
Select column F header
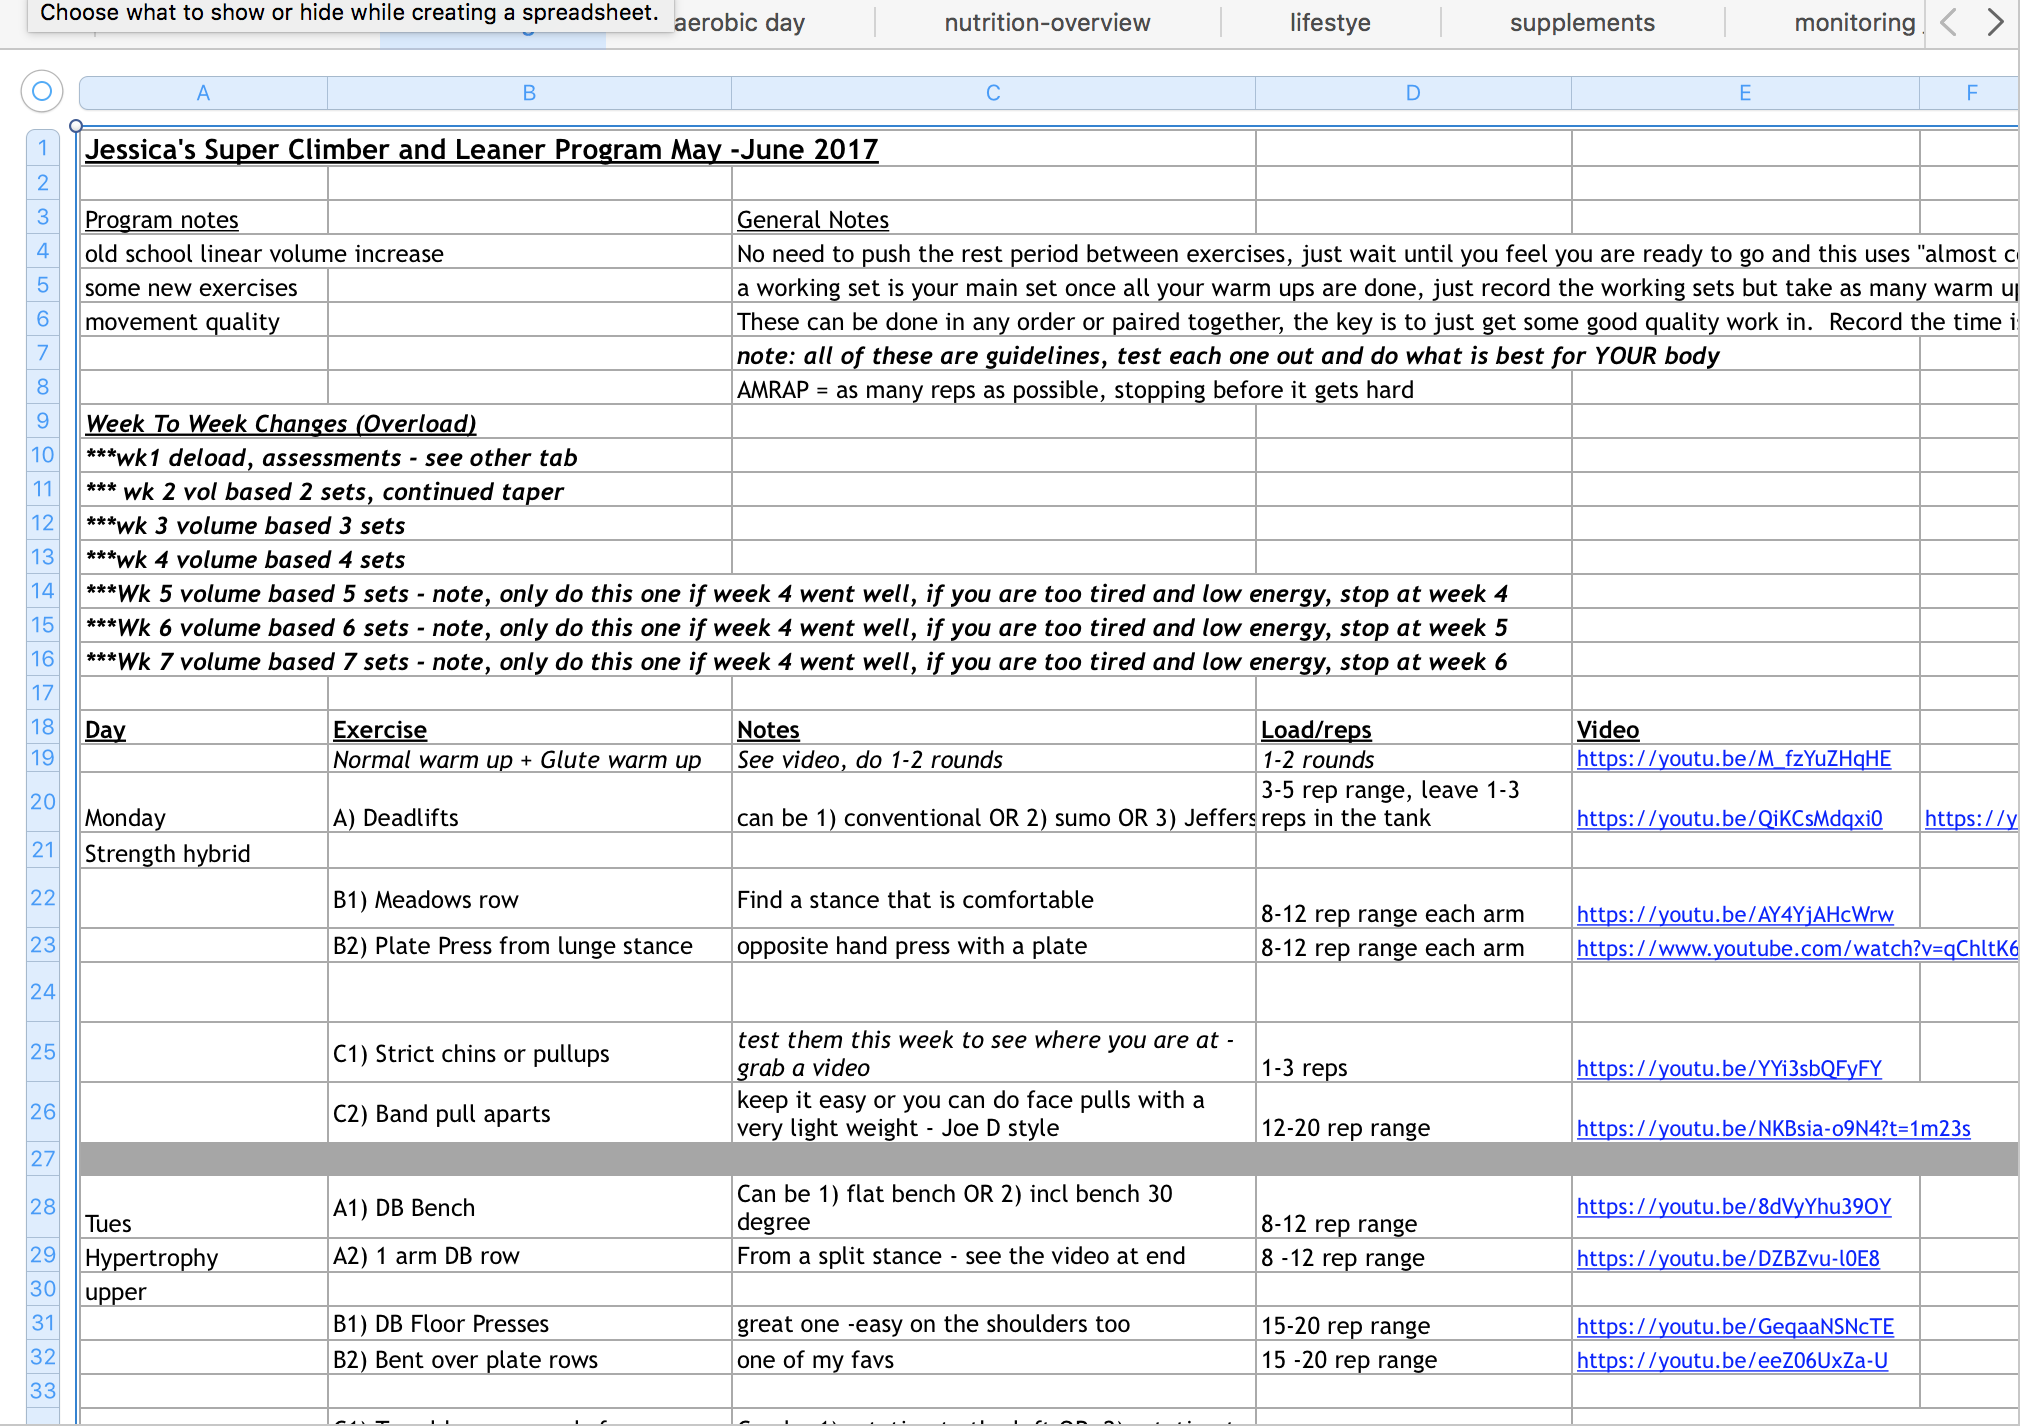1970,93
